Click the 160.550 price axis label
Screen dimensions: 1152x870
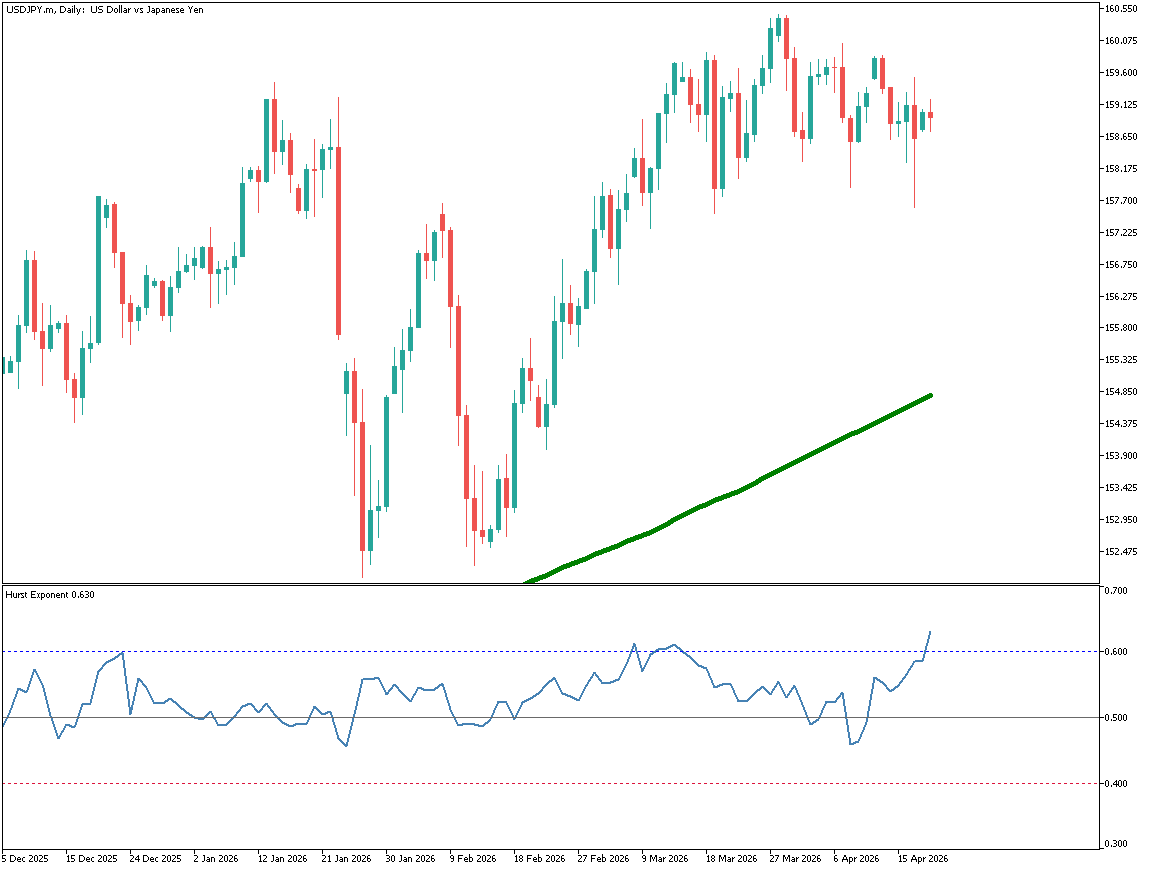click(1122, 9)
